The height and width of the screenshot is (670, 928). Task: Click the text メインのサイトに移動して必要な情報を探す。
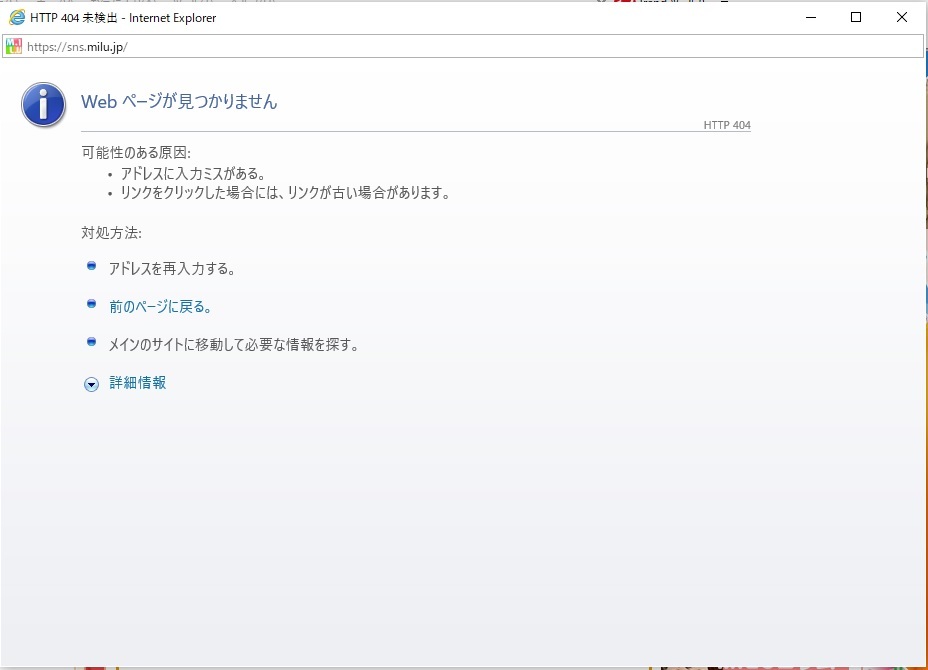(234, 344)
